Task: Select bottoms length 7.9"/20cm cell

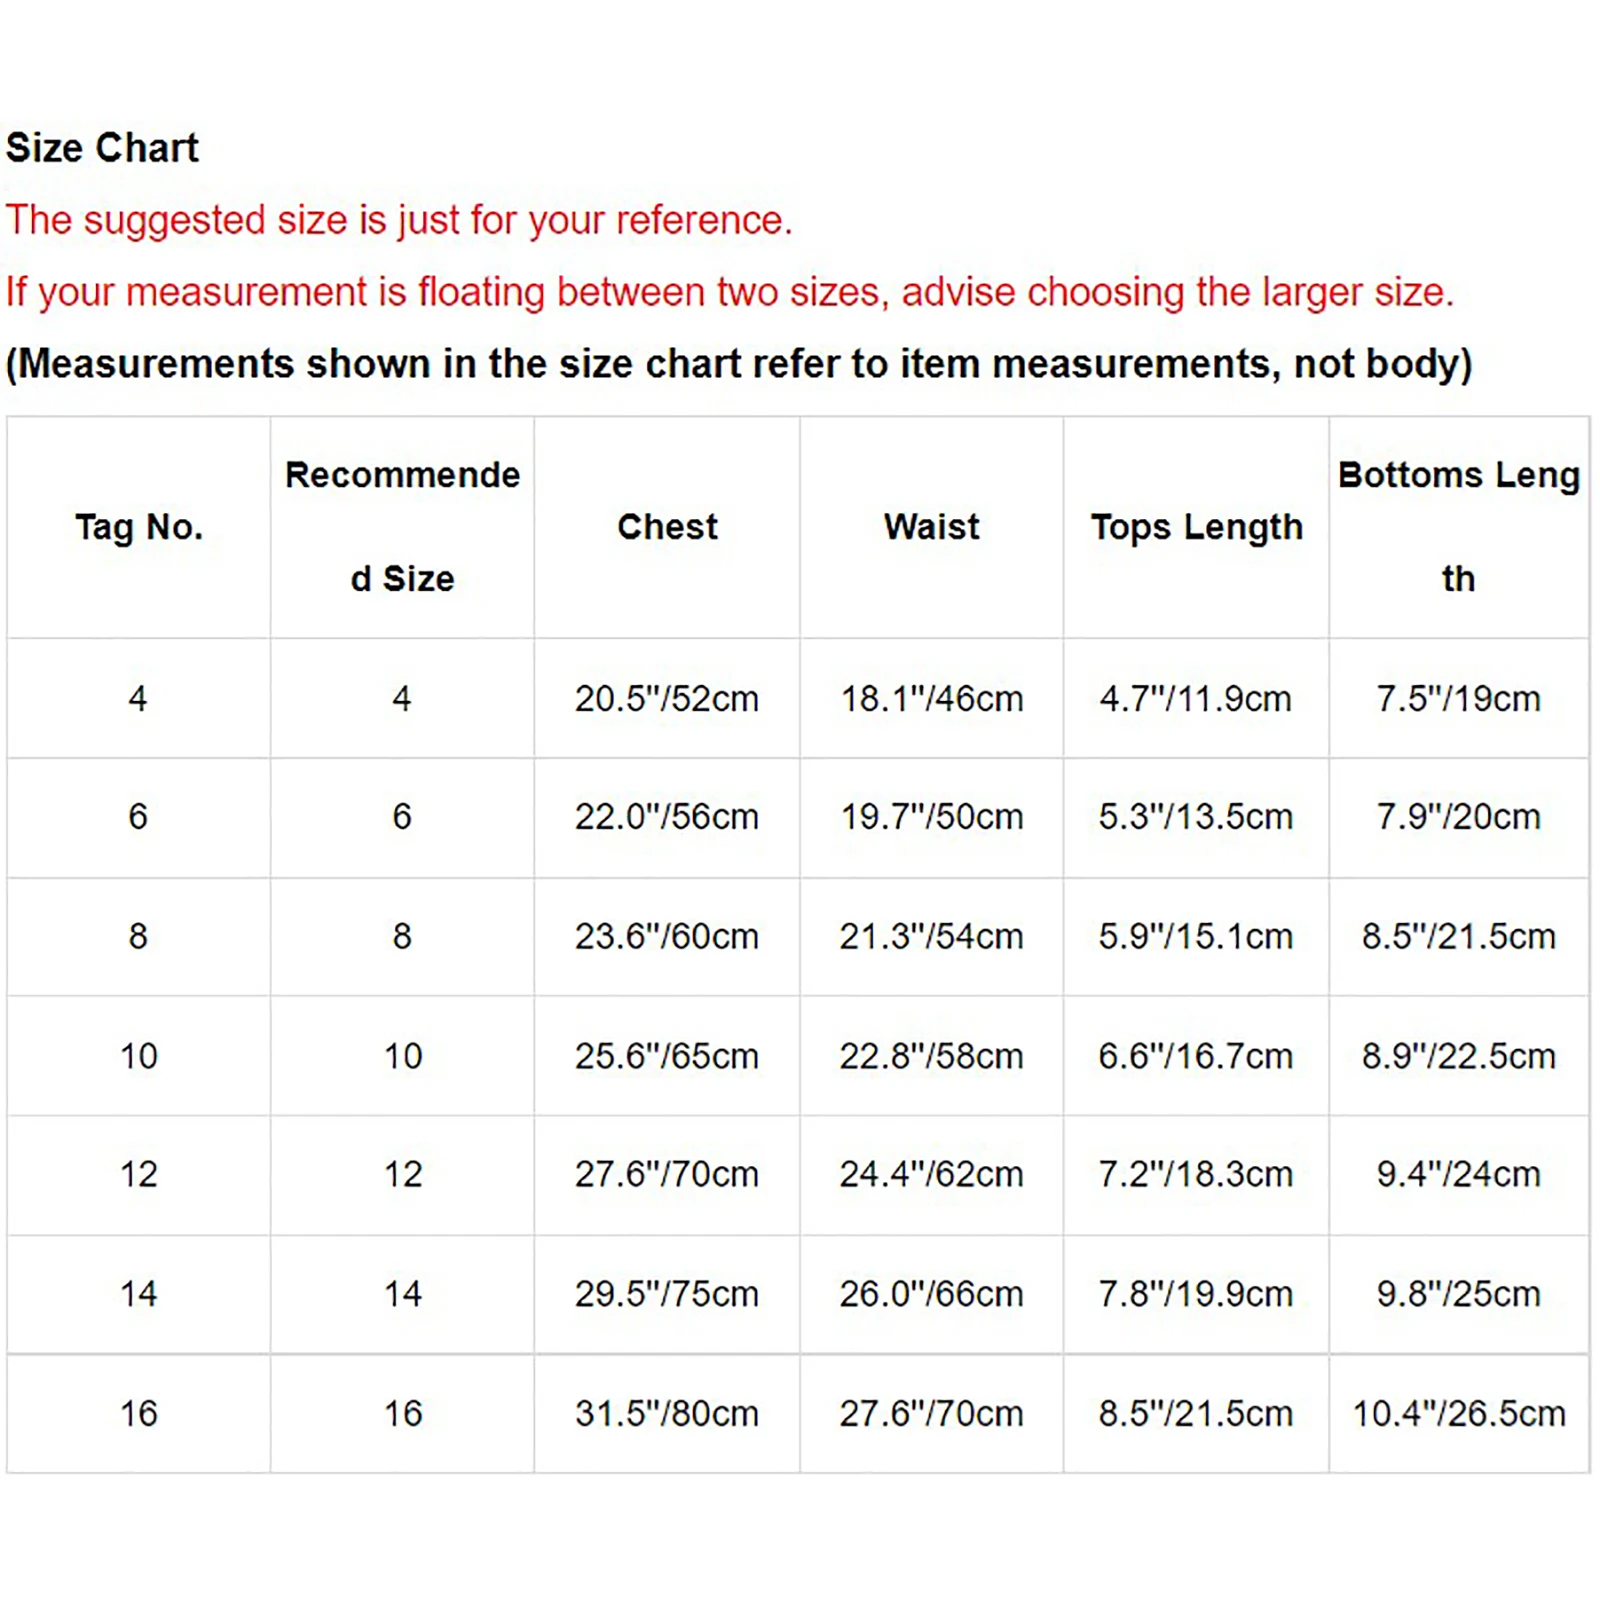Action: click(x=1459, y=817)
